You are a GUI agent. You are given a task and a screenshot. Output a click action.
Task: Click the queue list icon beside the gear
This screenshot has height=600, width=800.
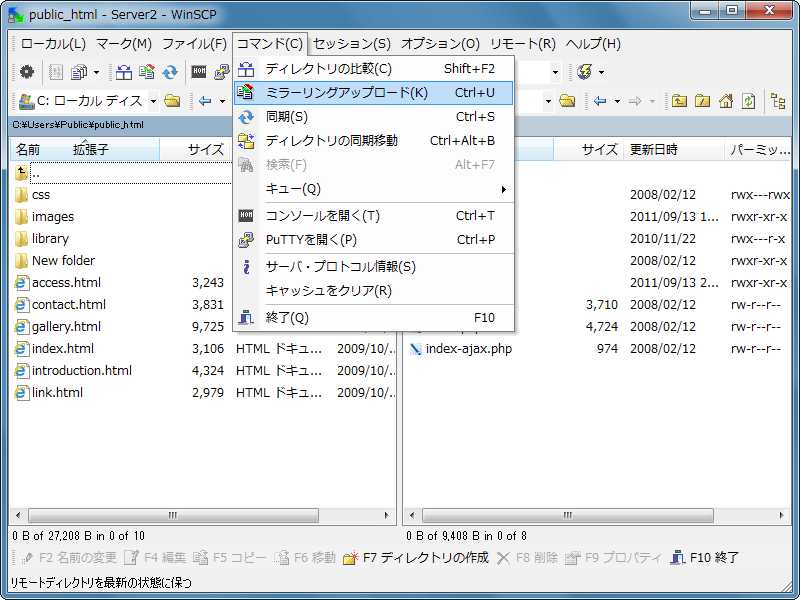click(55, 72)
